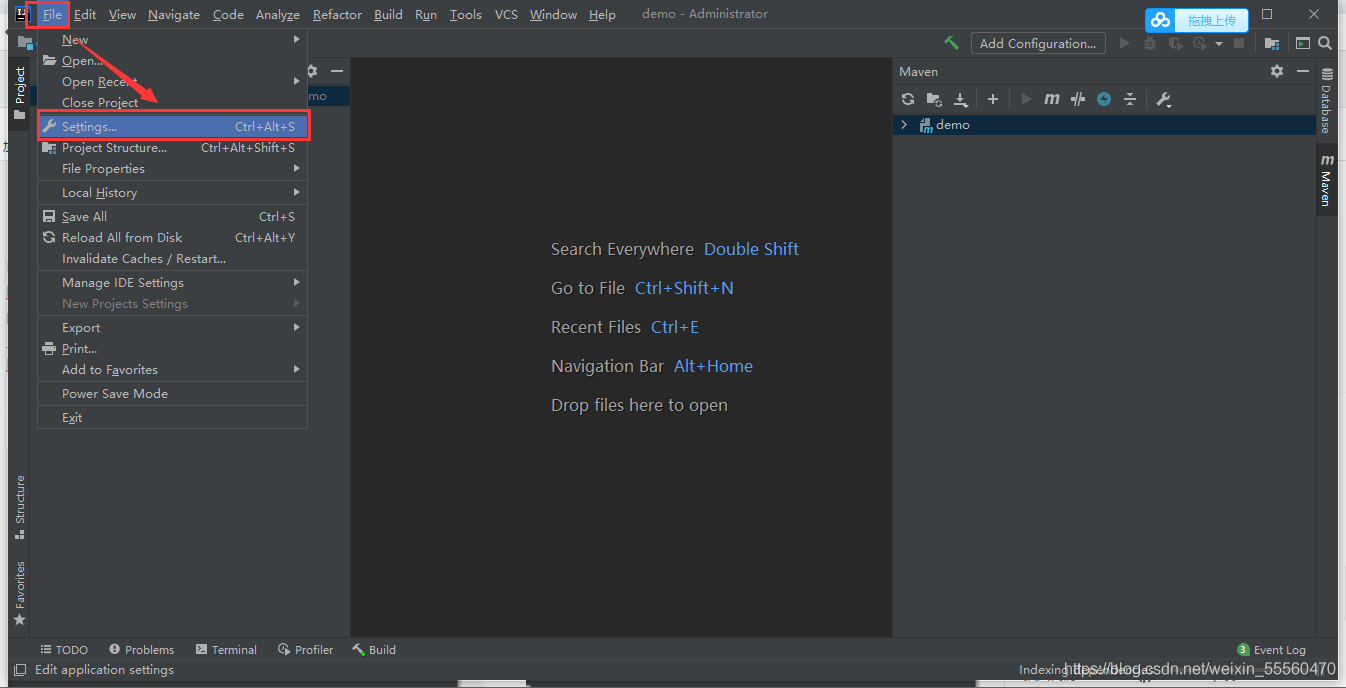The height and width of the screenshot is (688, 1346).
Task: Click the green Build Project hammer icon
Action: 951,43
